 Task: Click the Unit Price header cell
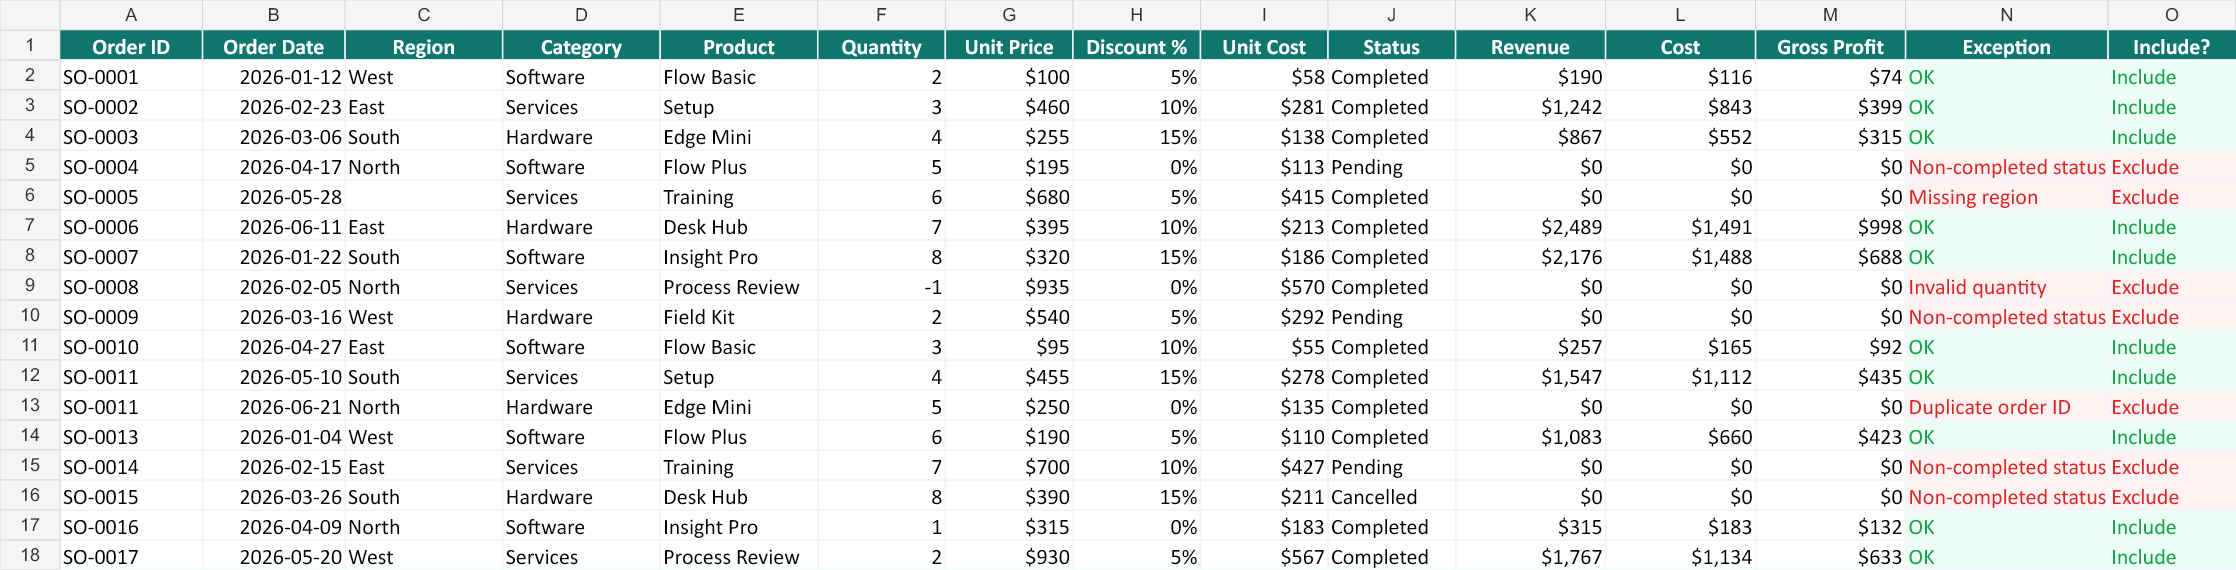tap(1009, 46)
